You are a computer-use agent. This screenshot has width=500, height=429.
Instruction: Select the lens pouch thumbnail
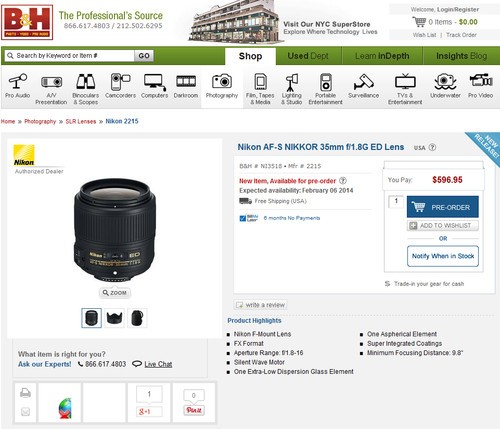(x=137, y=318)
